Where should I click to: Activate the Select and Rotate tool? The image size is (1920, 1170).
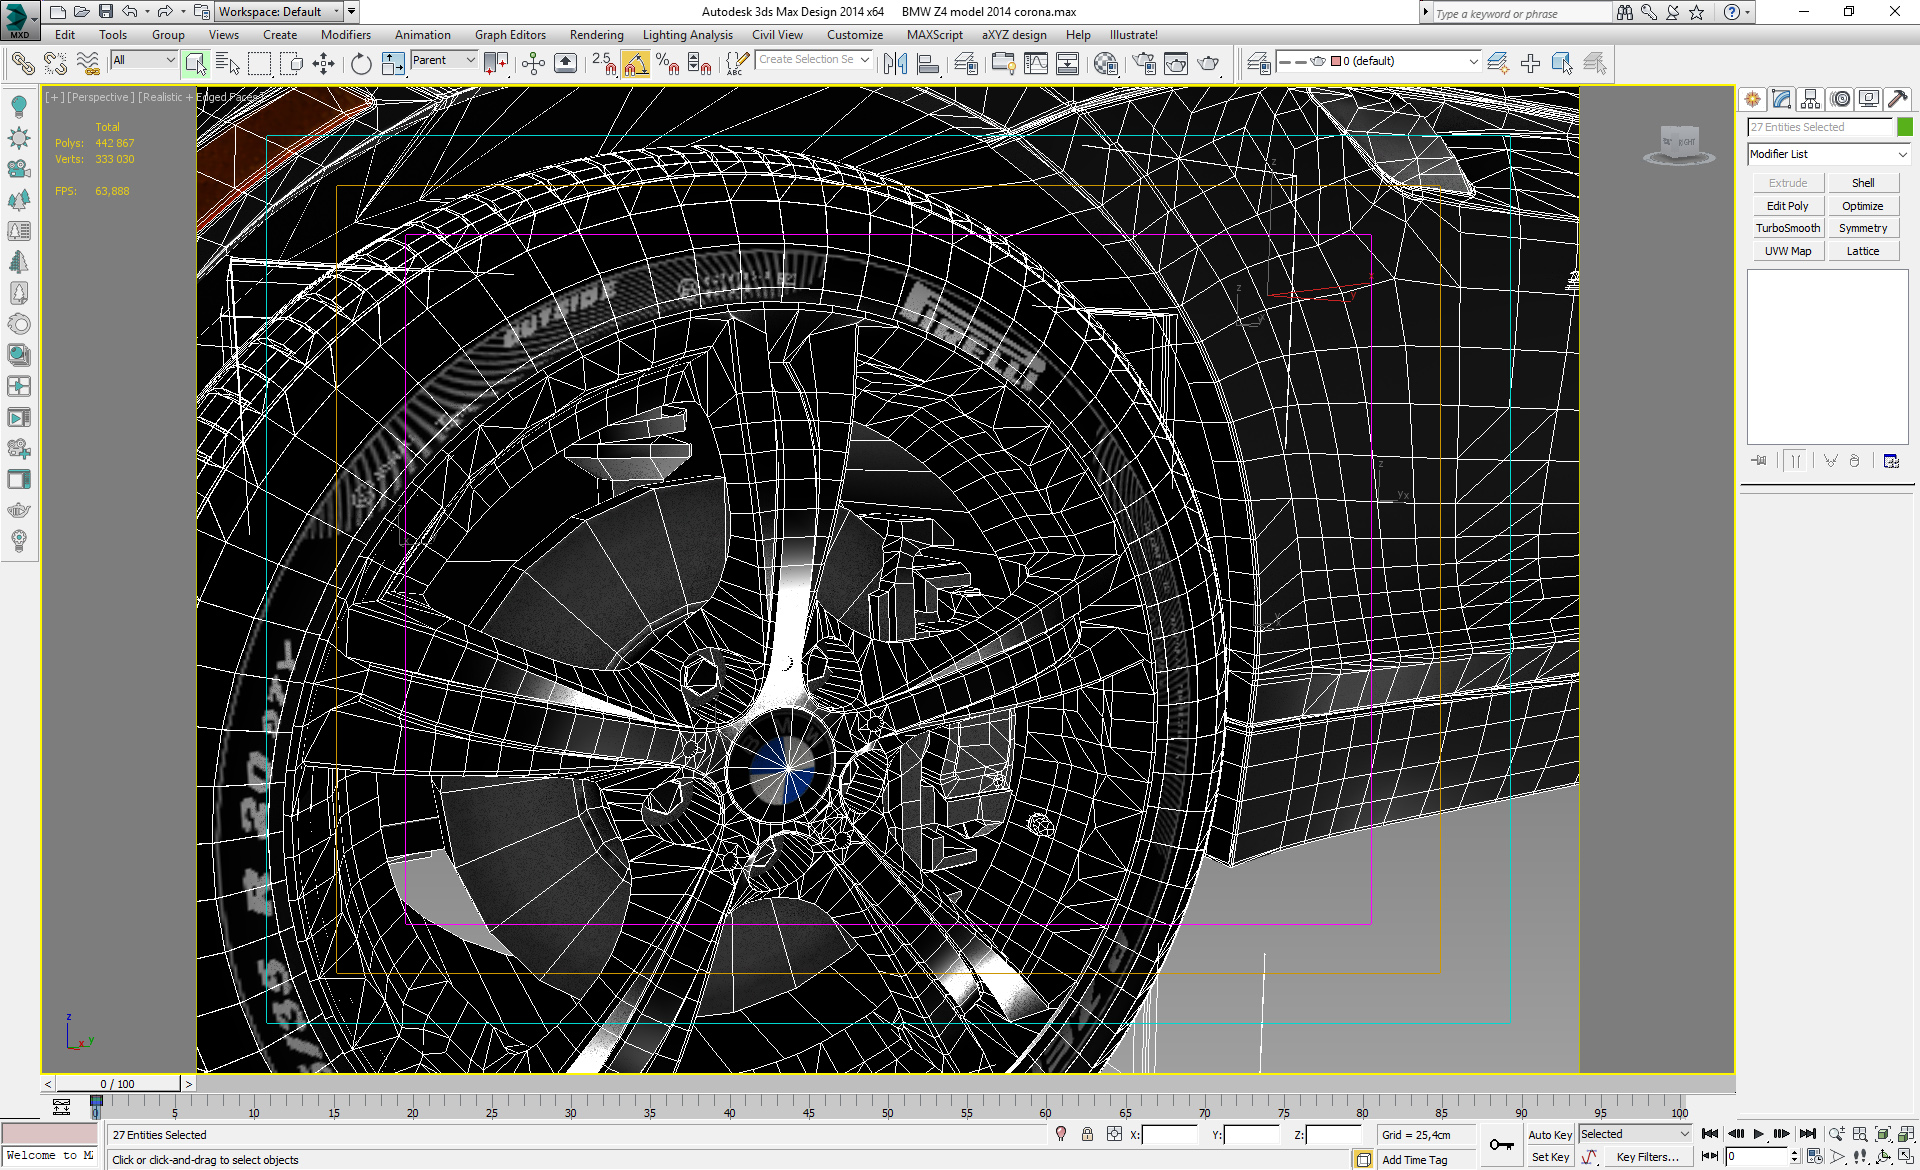(361, 64)
